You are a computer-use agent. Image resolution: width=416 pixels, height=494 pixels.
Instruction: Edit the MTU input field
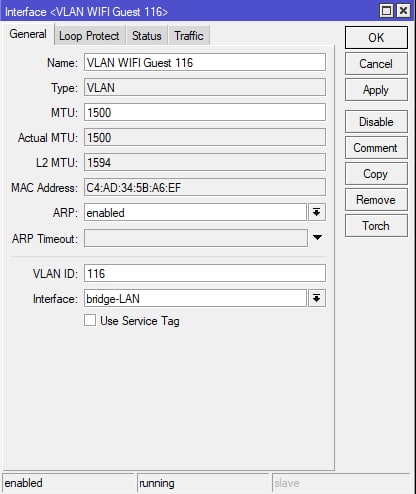point(205,112)
